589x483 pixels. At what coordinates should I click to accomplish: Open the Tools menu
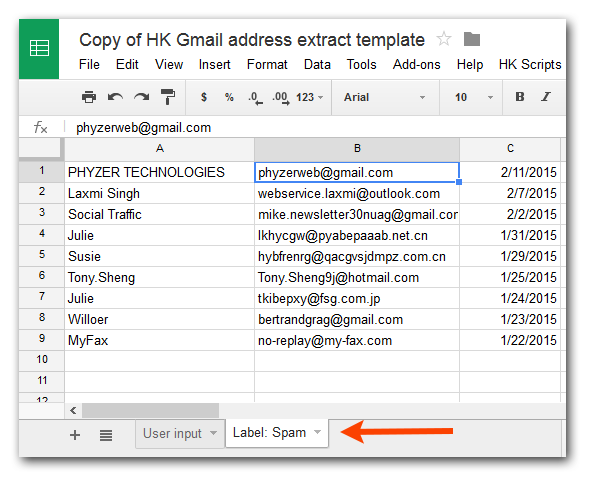pyautogui.click(x=361, y=65)
